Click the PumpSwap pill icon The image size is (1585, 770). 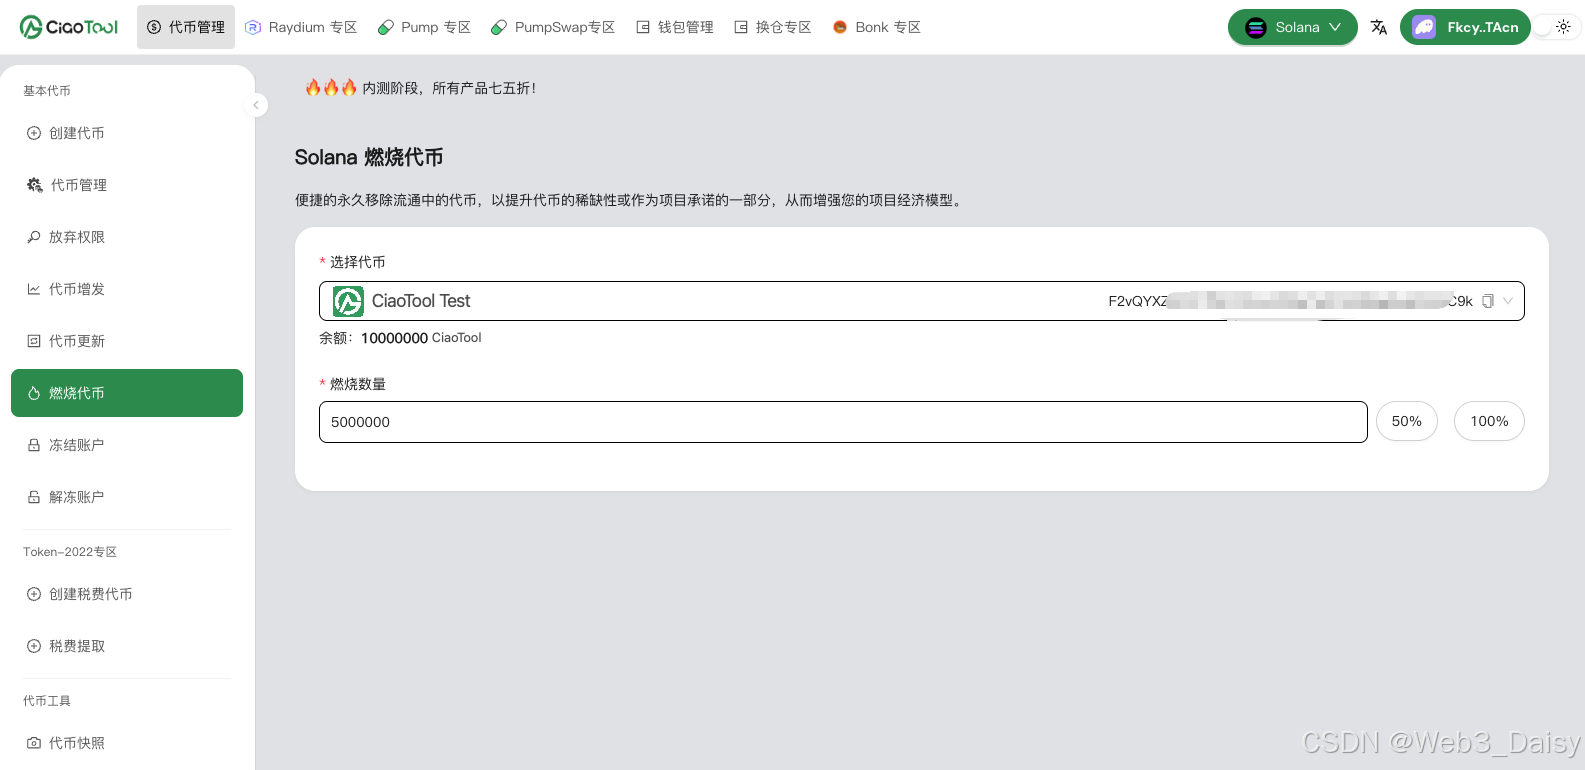(x=498, y=27)
